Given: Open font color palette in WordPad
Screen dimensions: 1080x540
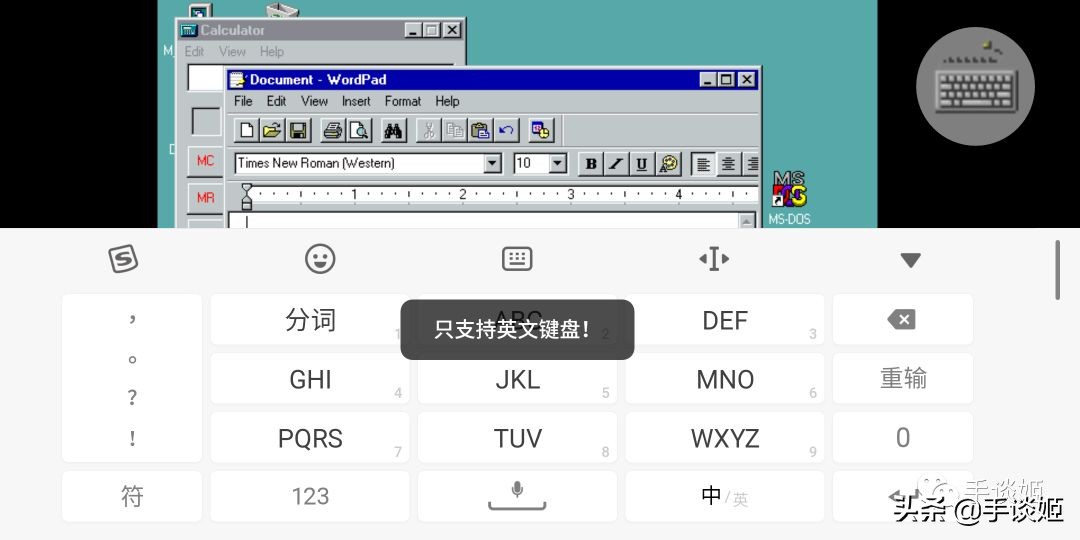Looking at the screenshot, I should (x=667, y=164).
